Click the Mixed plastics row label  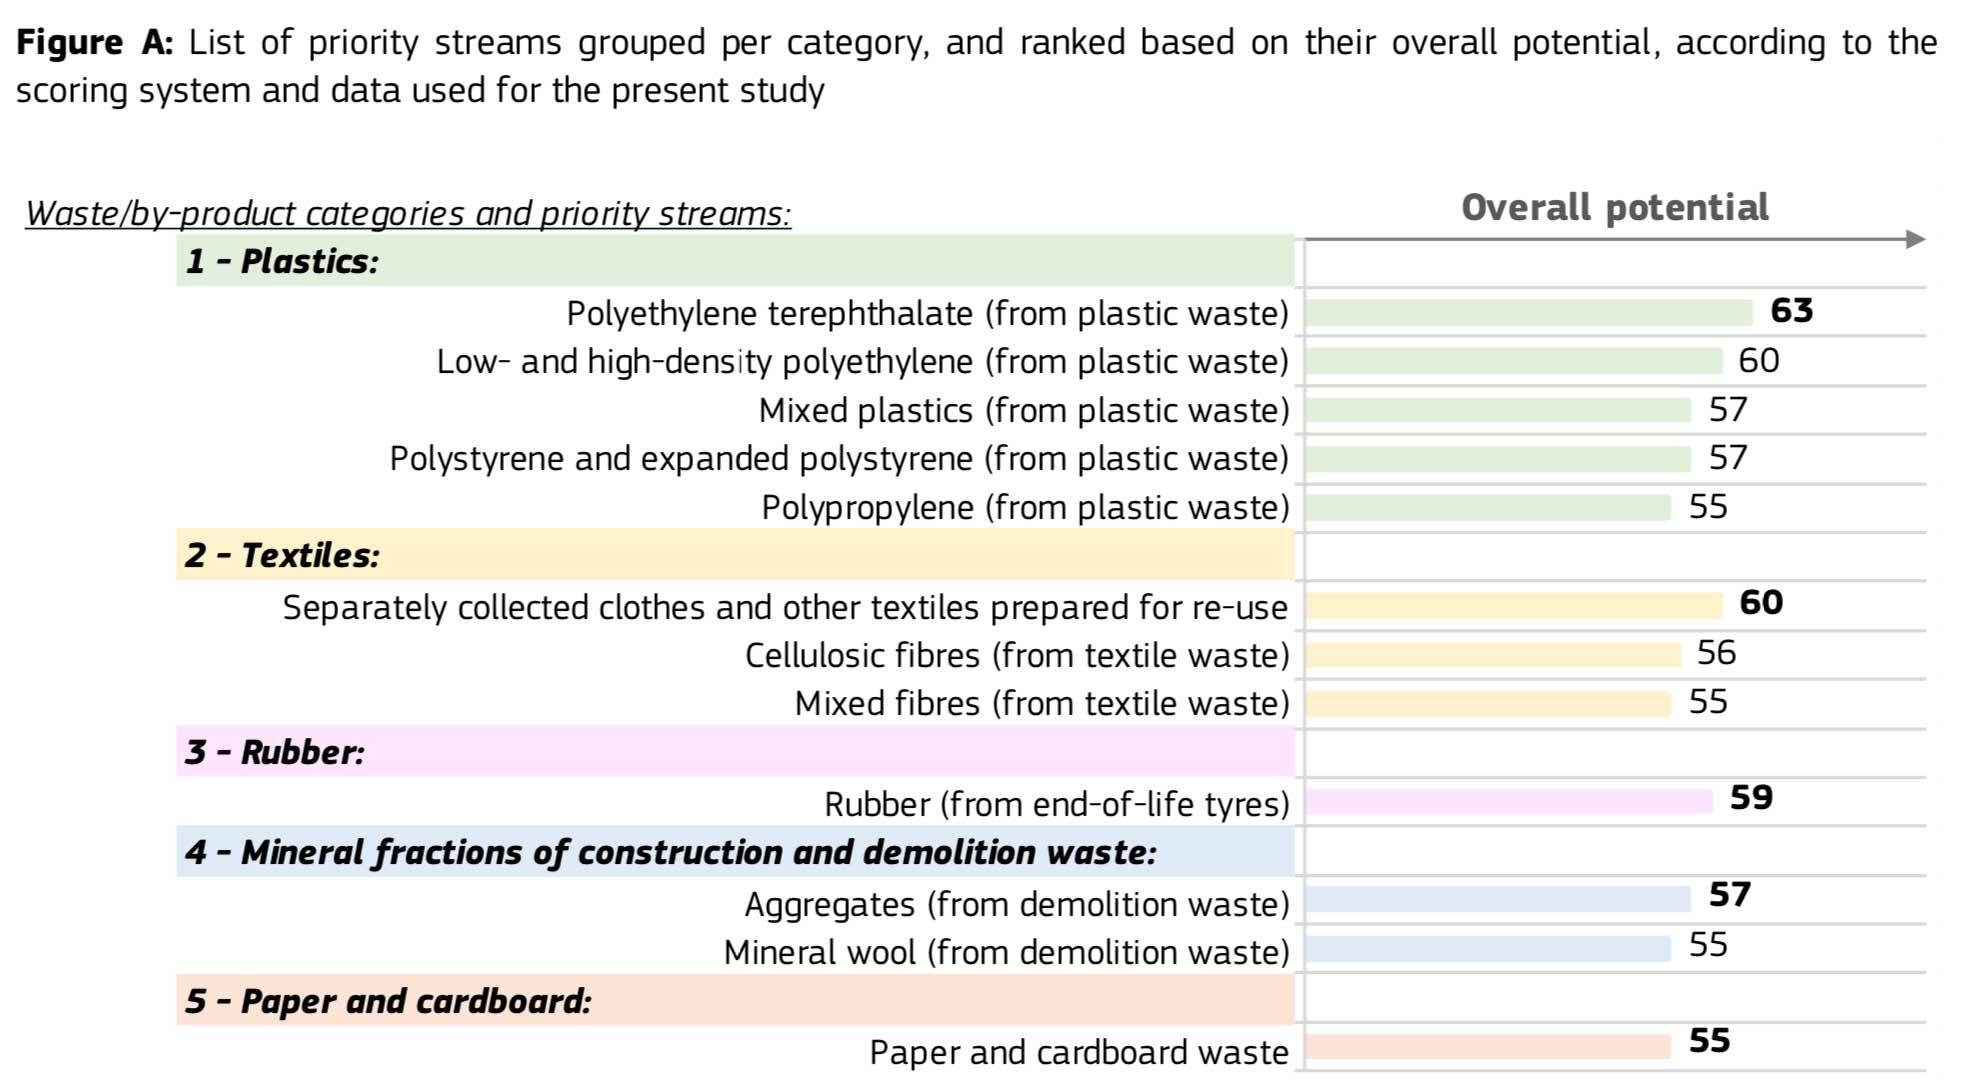[x=1023, y=411]
